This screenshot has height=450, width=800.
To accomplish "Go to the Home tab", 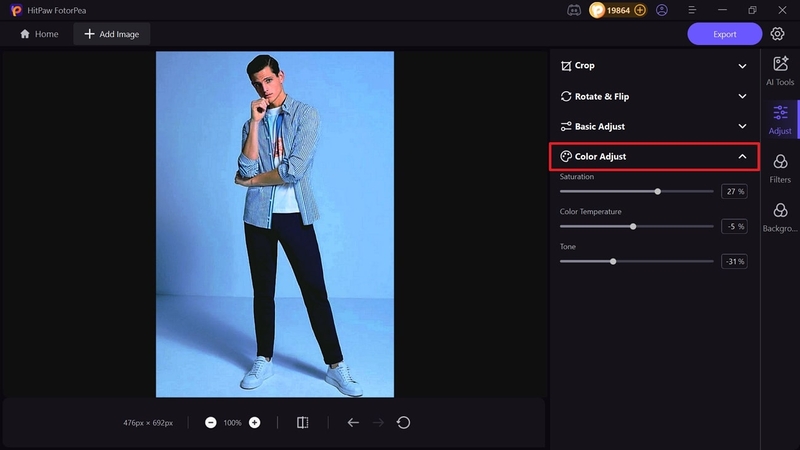I will click(x=39, y=34).
